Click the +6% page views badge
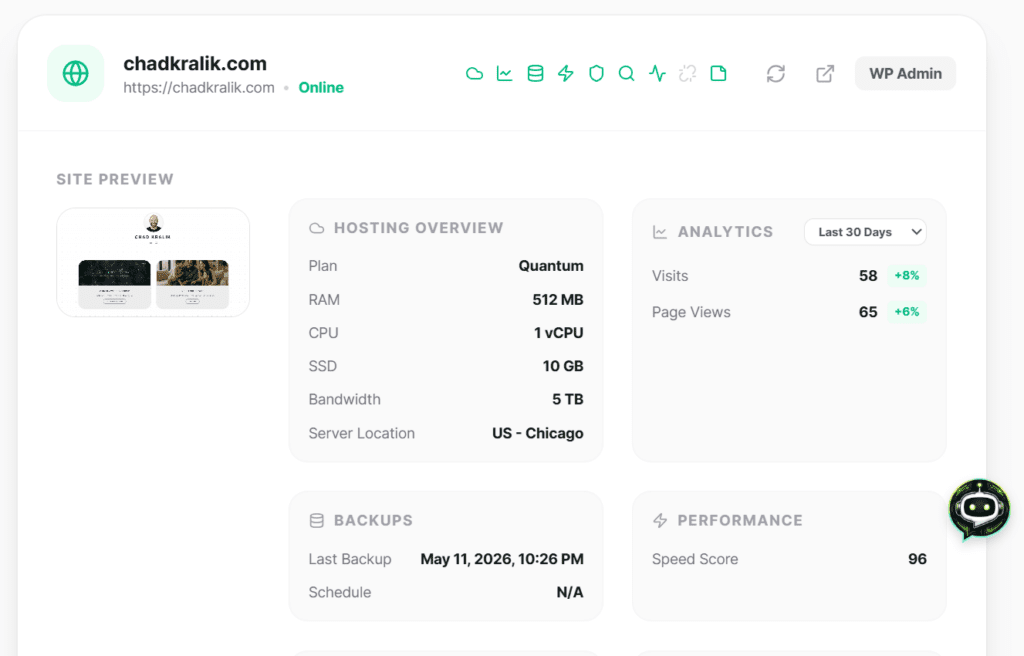Screen dimensions: 1024x656 pyautogui.click(x=906, y=312)
